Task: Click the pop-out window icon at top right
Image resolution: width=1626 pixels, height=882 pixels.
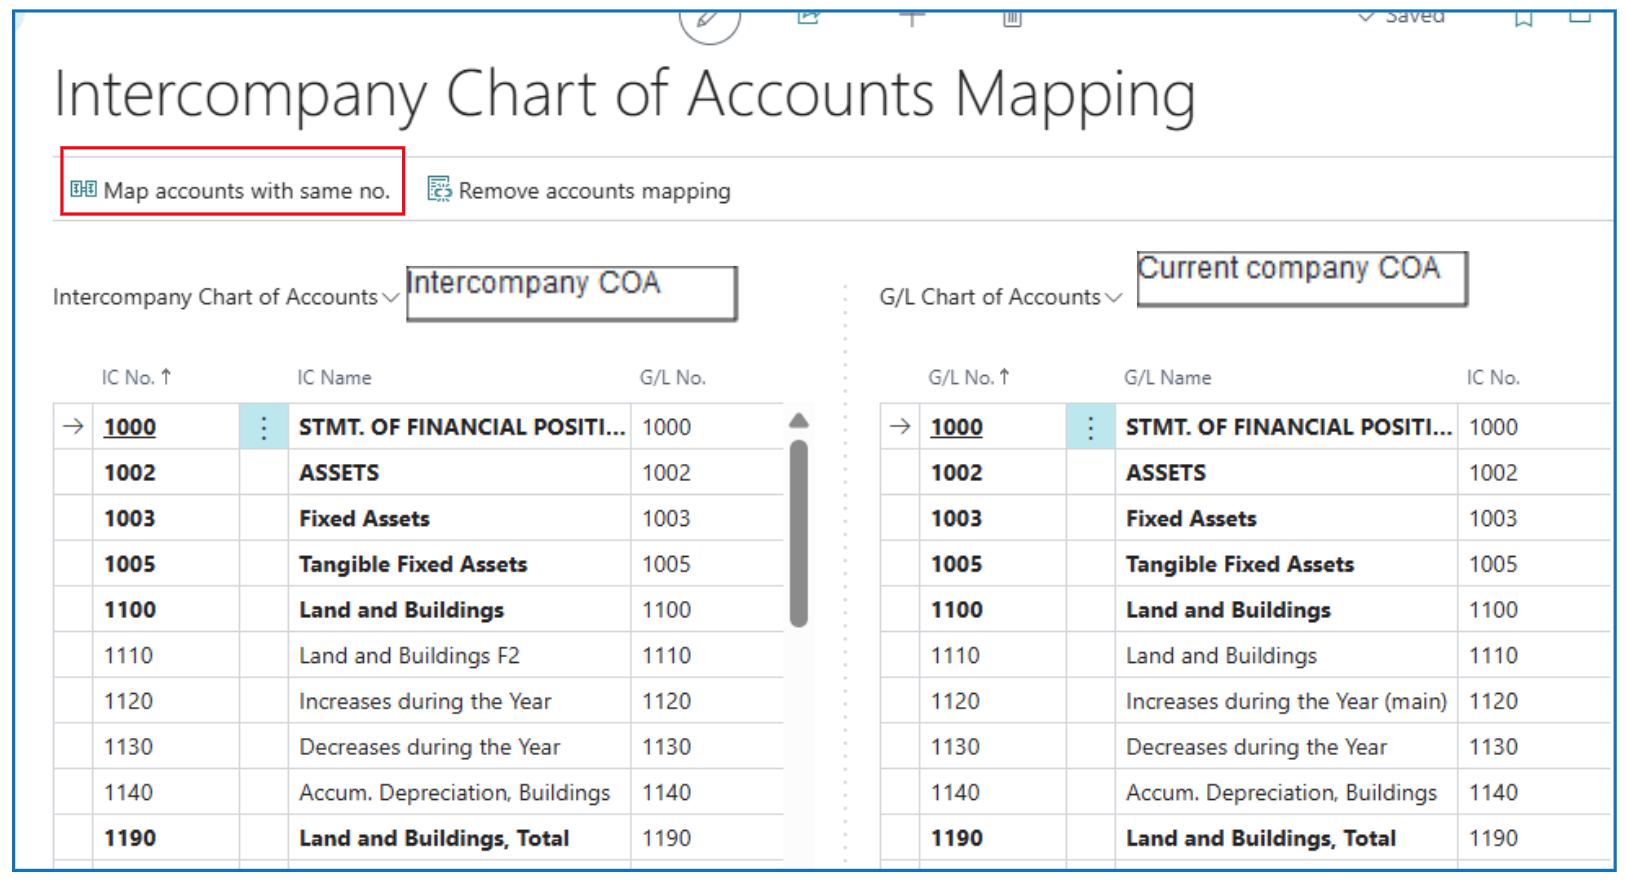Action: 1580,17
